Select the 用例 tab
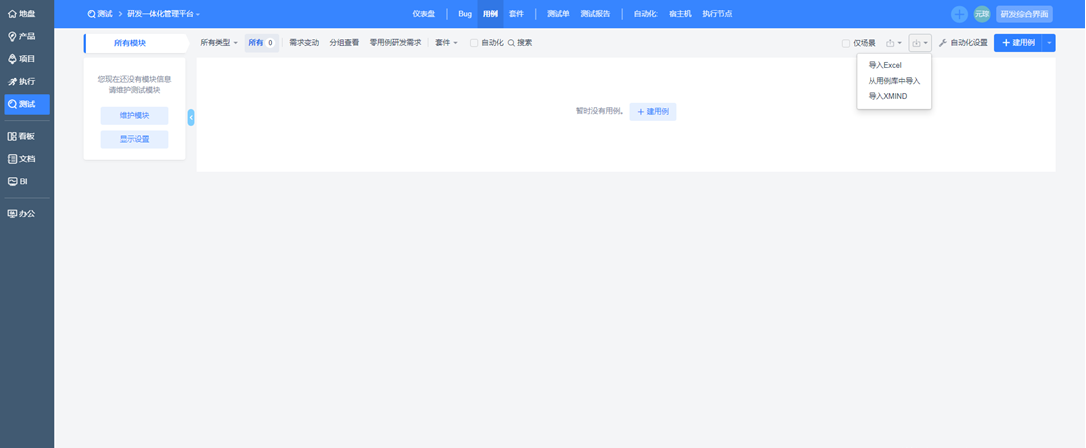 point(490,14)
